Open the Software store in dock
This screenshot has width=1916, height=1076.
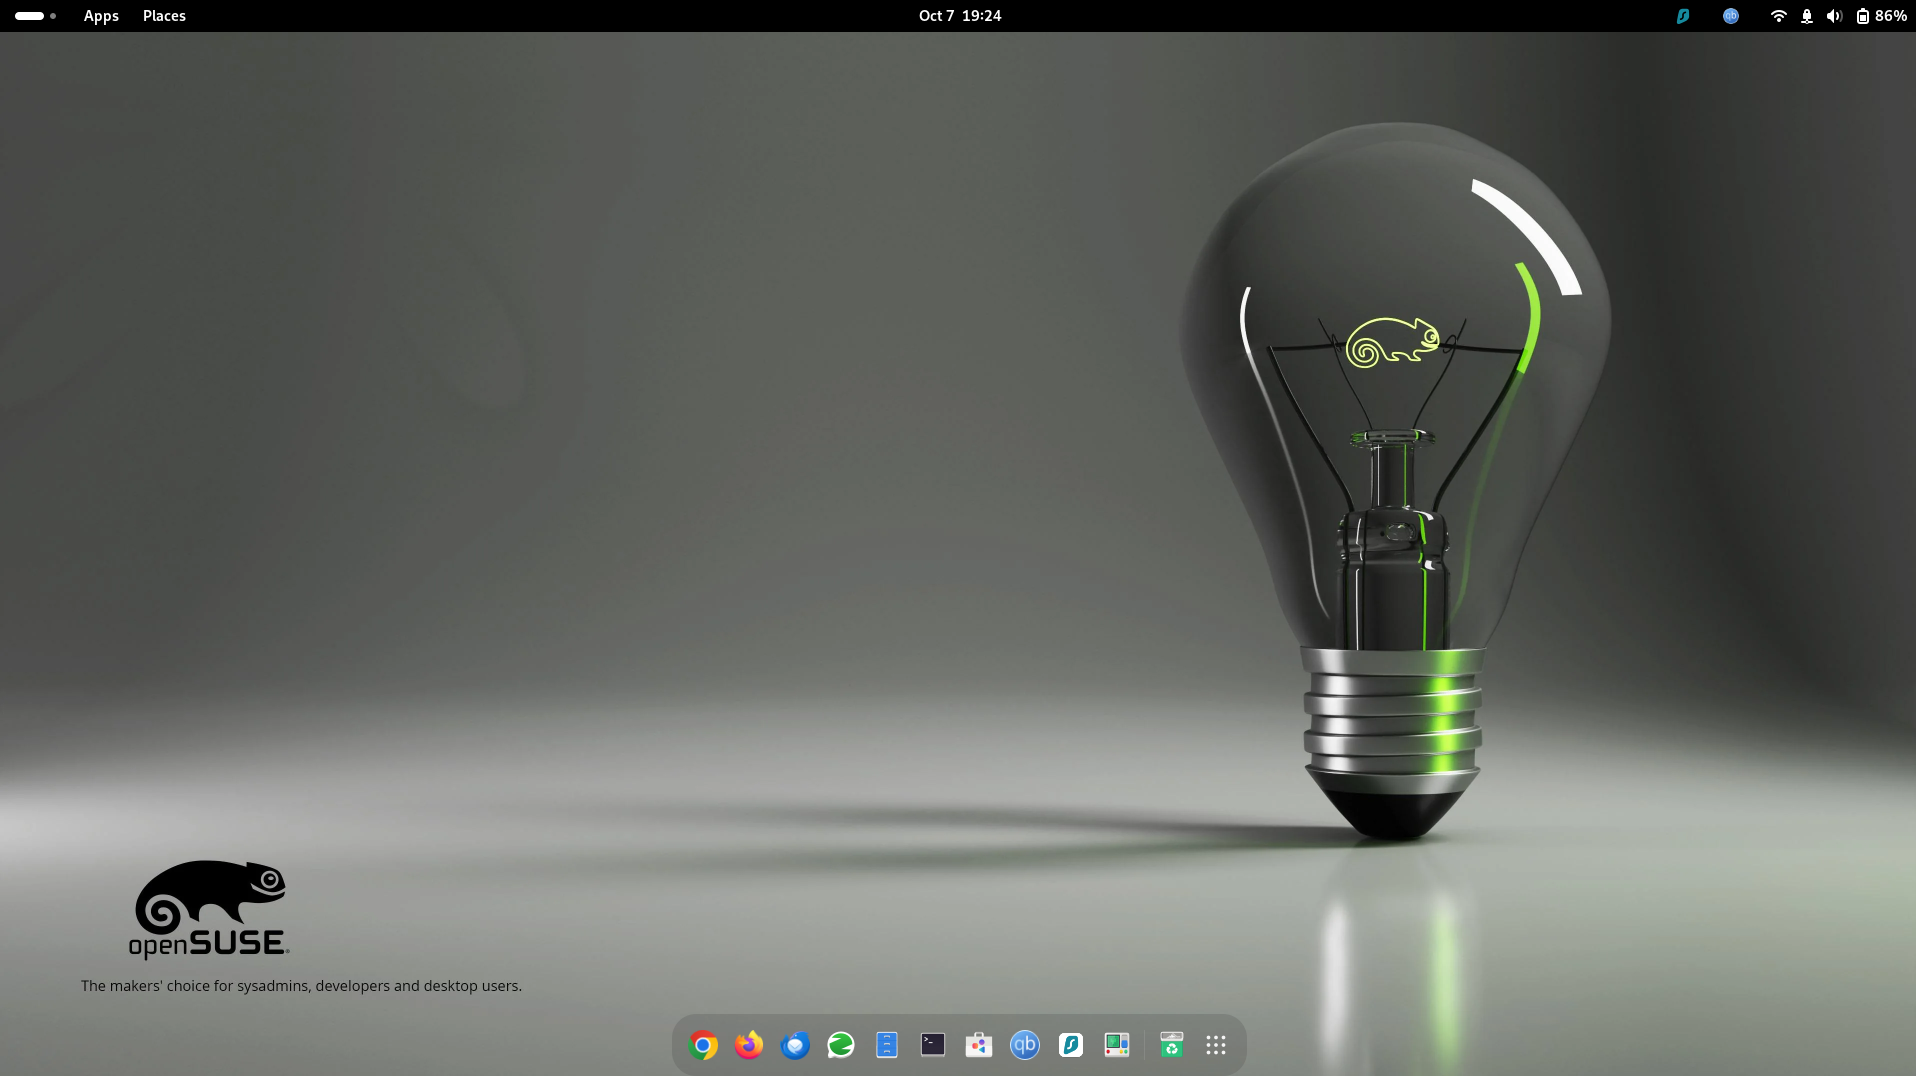point(979,1045)
